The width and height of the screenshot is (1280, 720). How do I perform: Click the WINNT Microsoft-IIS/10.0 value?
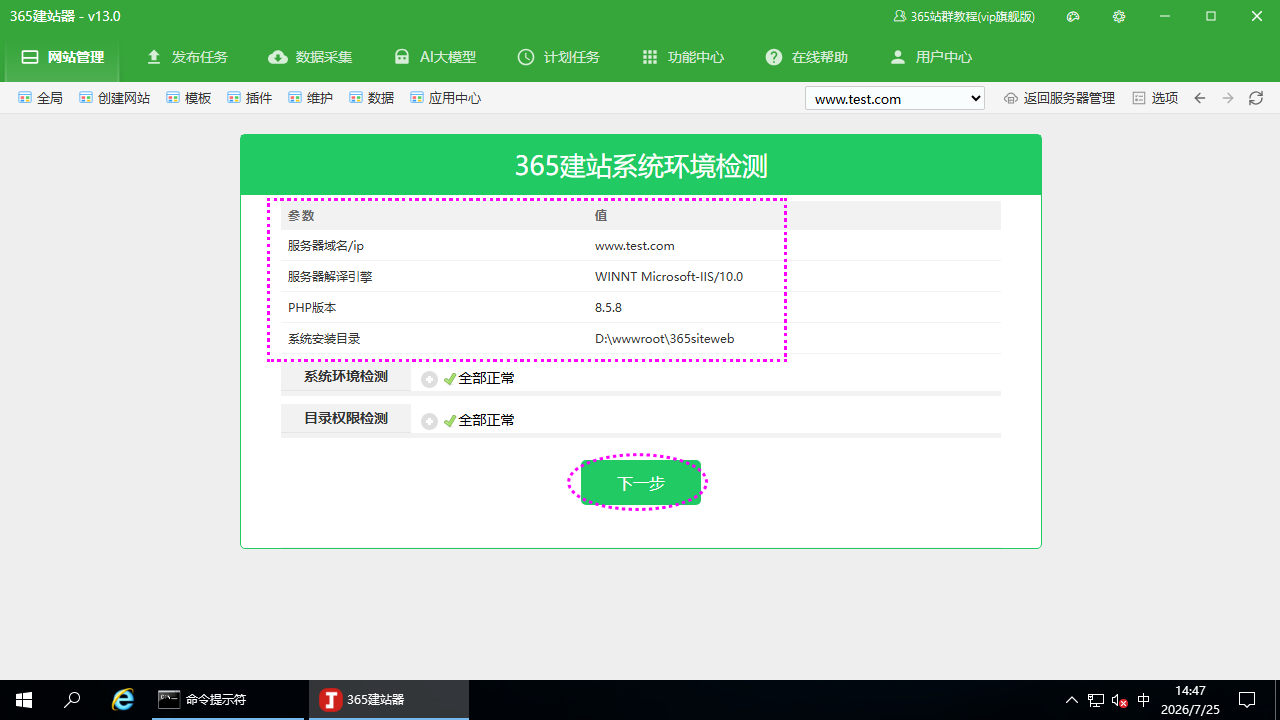tap(669, 277)
